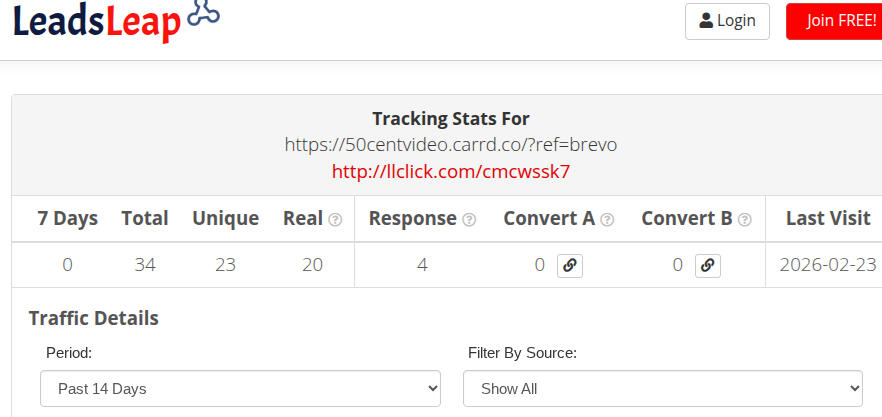Click the Response column help icon

[x=469, y=219]
